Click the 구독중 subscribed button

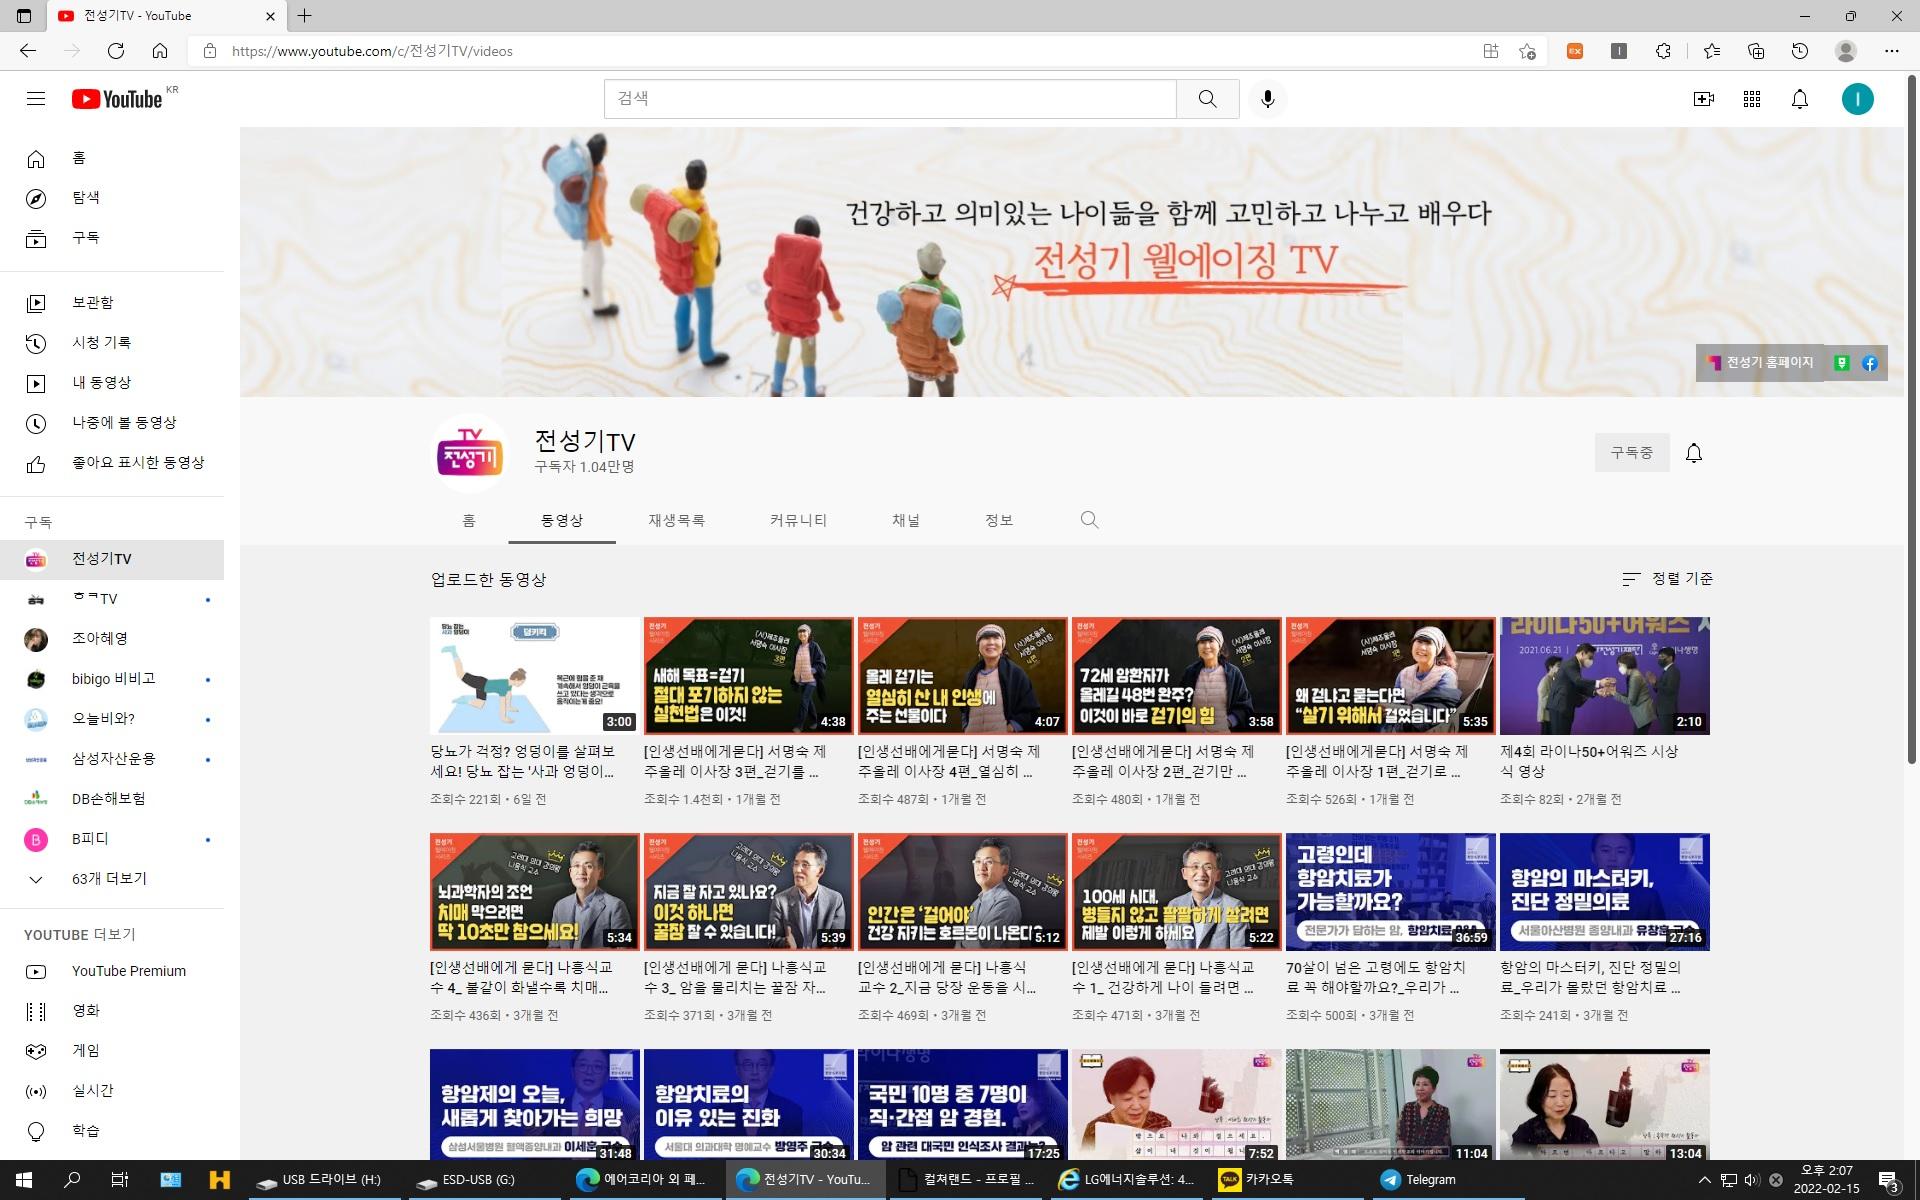(1632, 453)
